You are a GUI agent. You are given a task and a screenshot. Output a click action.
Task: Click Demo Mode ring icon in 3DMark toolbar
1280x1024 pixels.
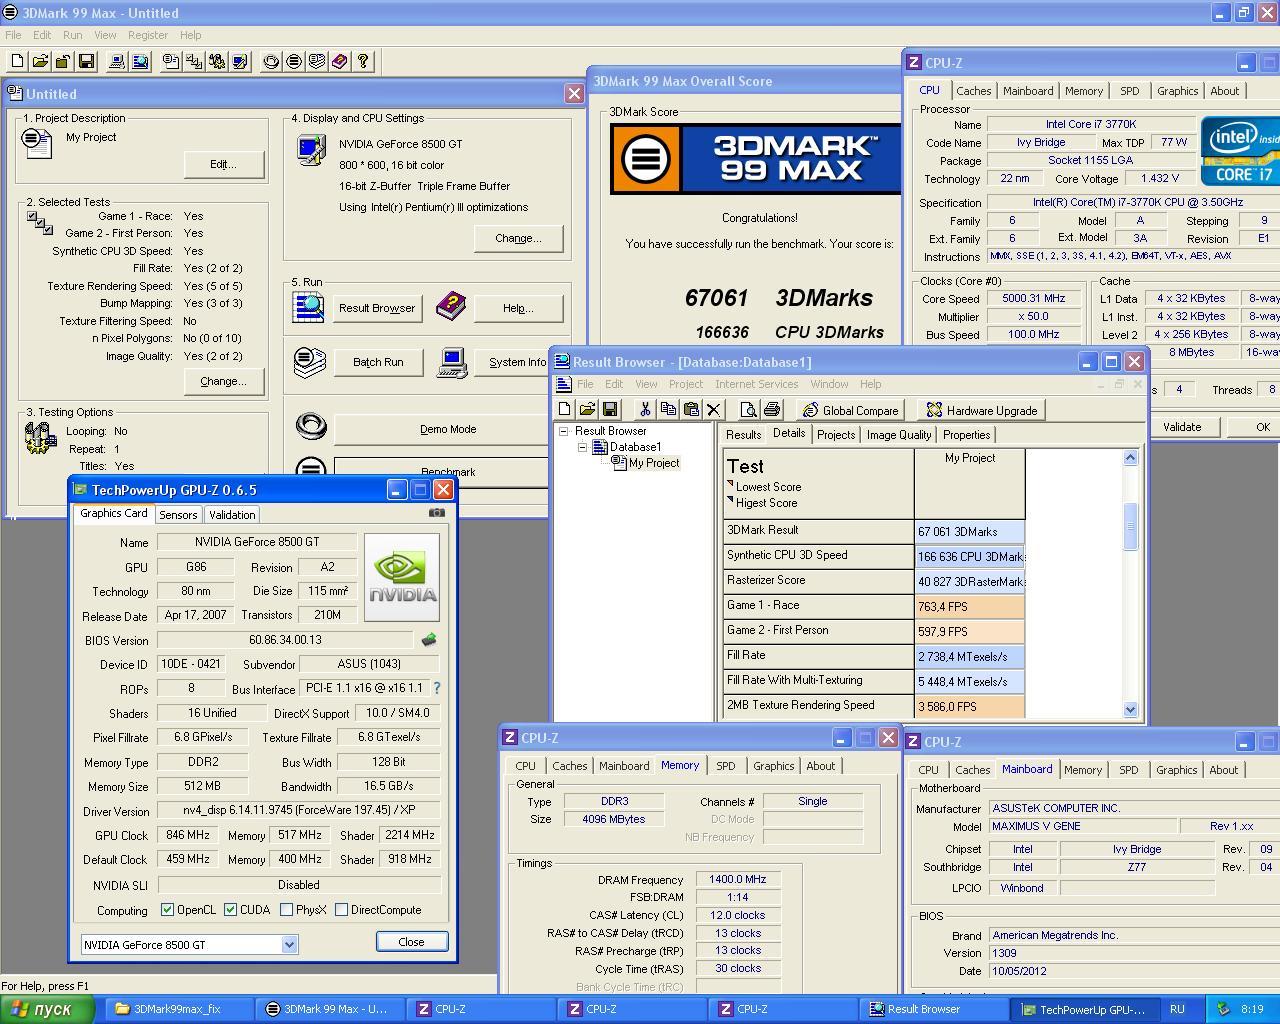click(x=271, y=62)
